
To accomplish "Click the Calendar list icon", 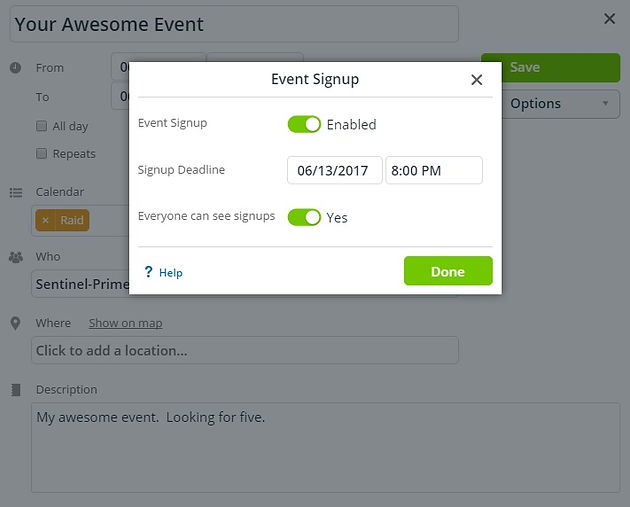I will [16, 192].
